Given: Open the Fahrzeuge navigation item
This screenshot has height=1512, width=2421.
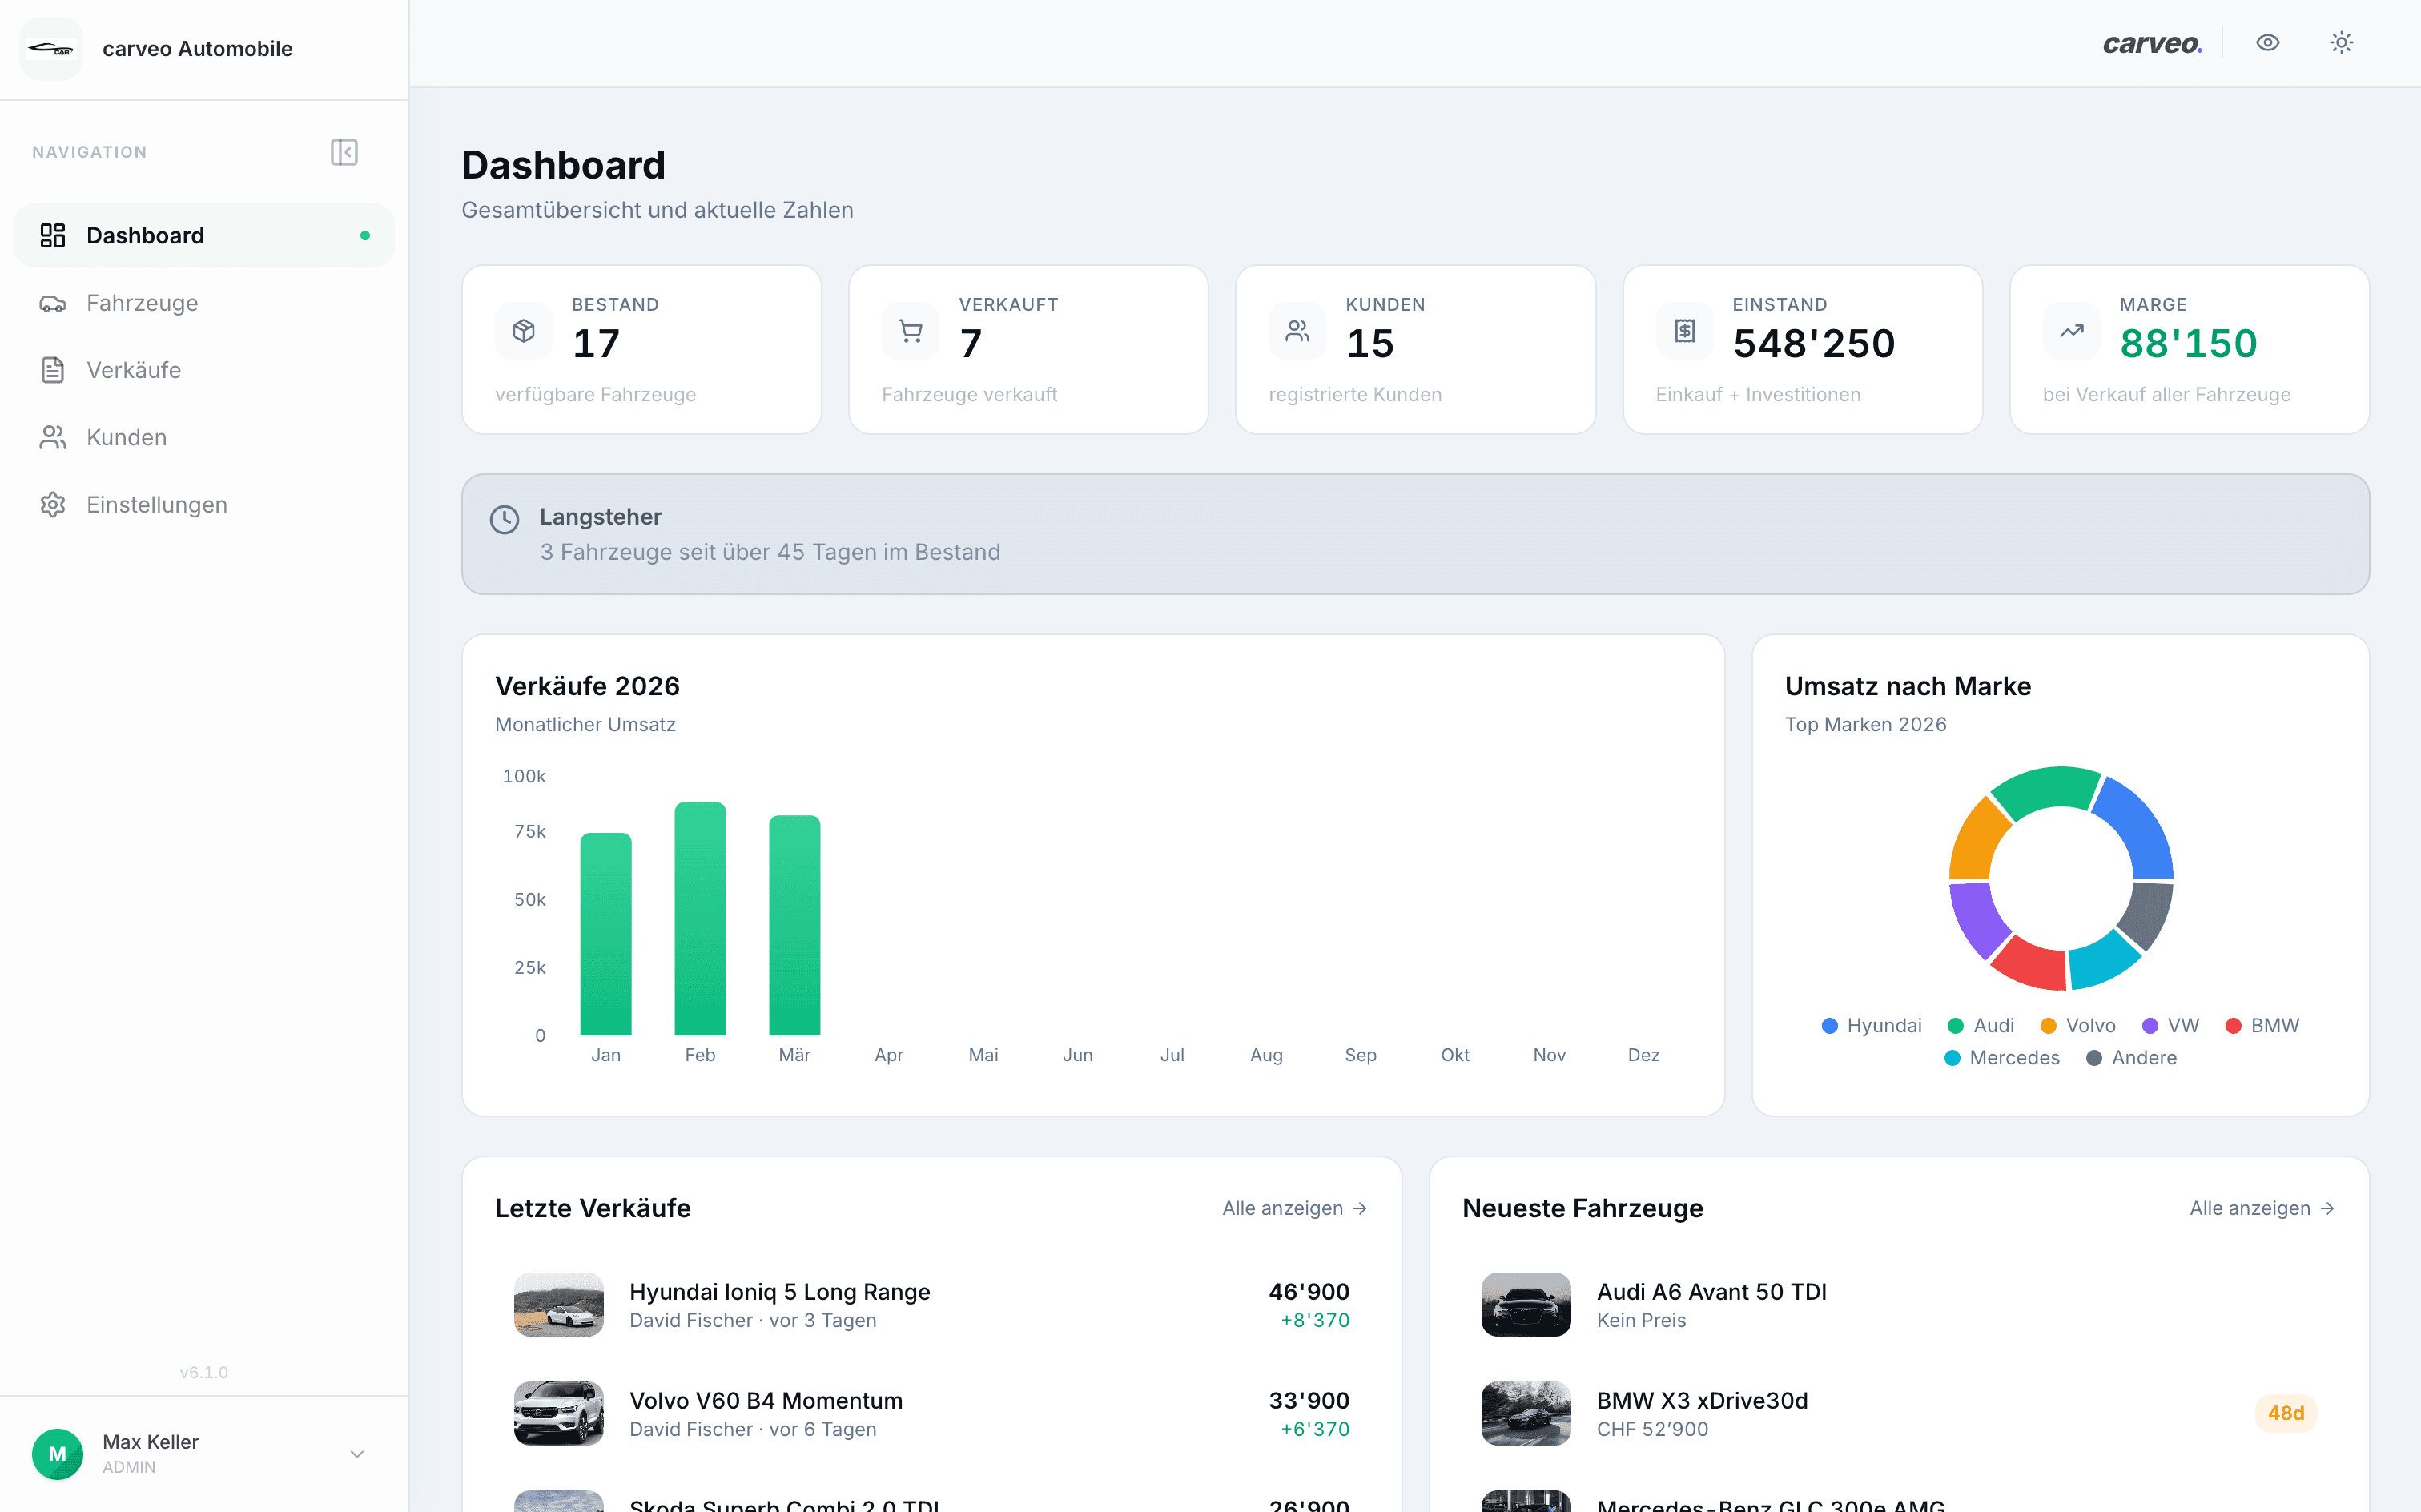Looking at the screenshot, I should 204,303.
